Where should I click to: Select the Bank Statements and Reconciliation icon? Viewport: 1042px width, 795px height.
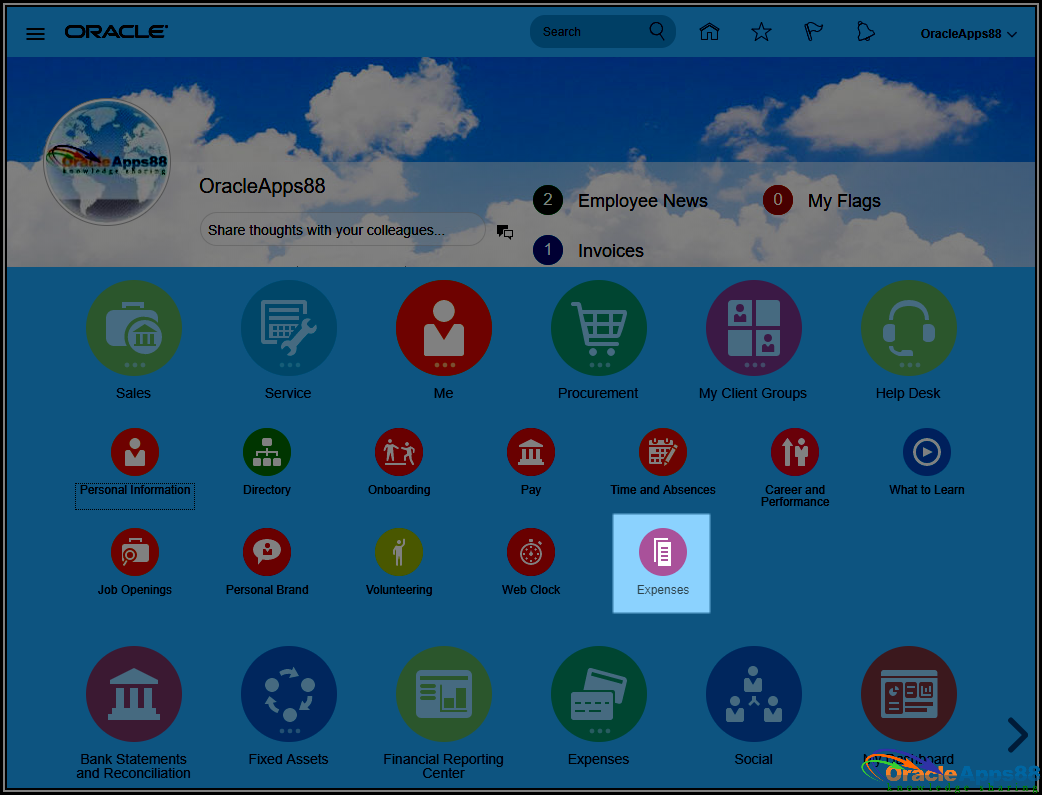coord(134,693)
